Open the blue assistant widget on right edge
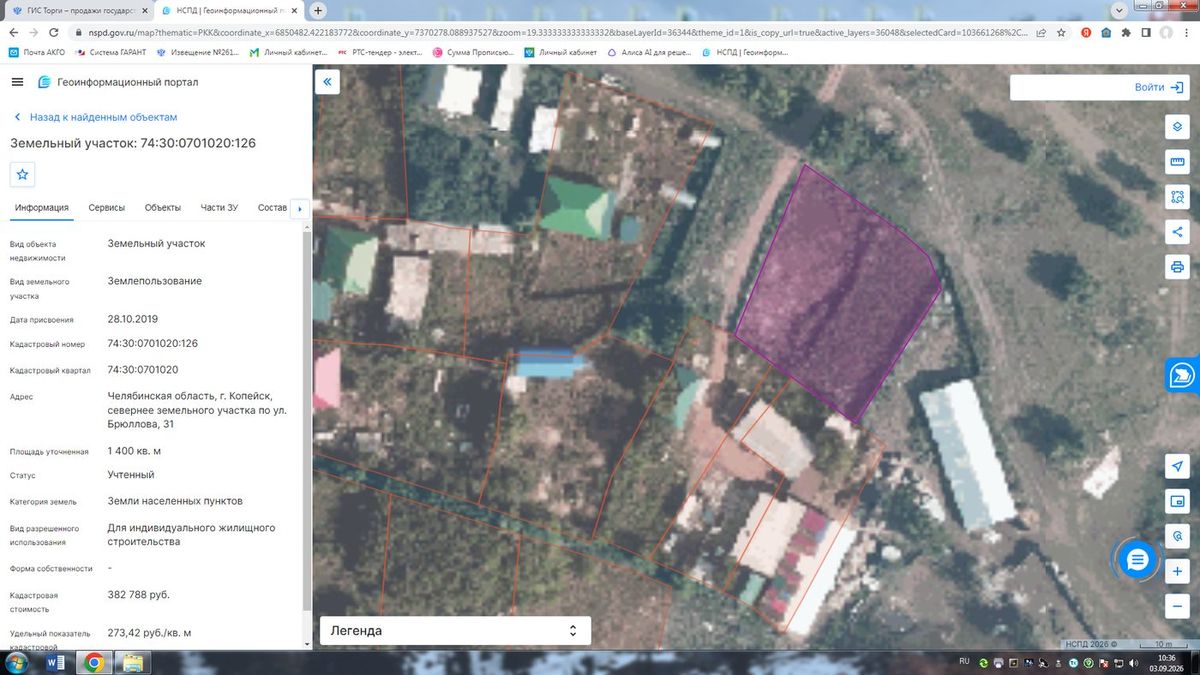 [x=1184, y=375]
